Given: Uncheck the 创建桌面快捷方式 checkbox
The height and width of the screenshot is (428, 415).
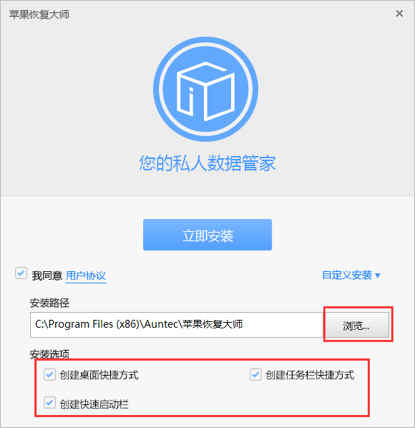Looking at the screenshot, I should pos(49,375).
